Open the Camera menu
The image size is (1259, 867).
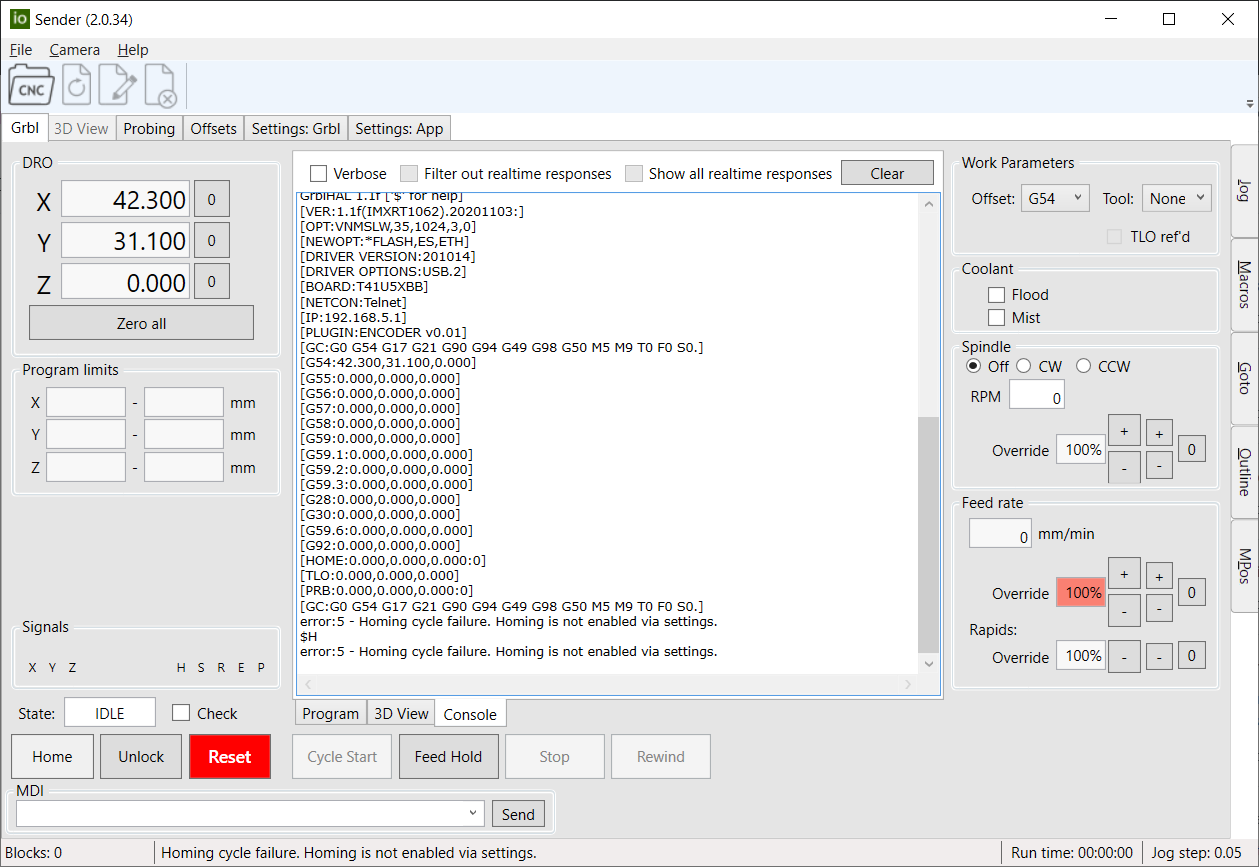pos(75,50)
